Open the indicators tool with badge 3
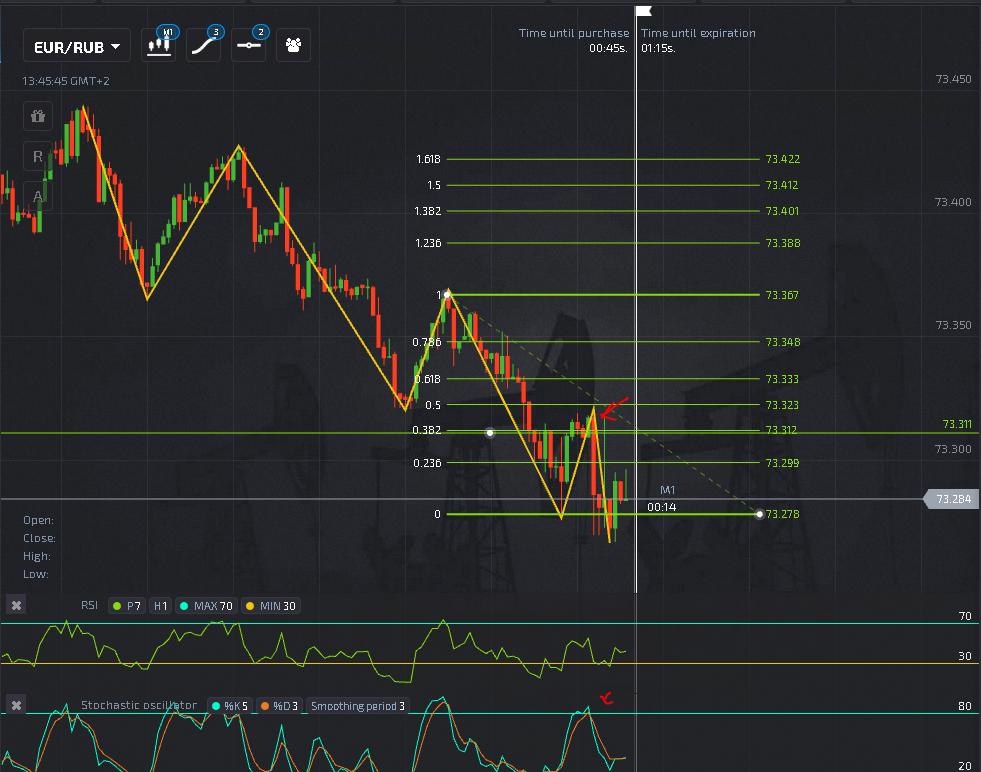 click(x=203, y=46)
